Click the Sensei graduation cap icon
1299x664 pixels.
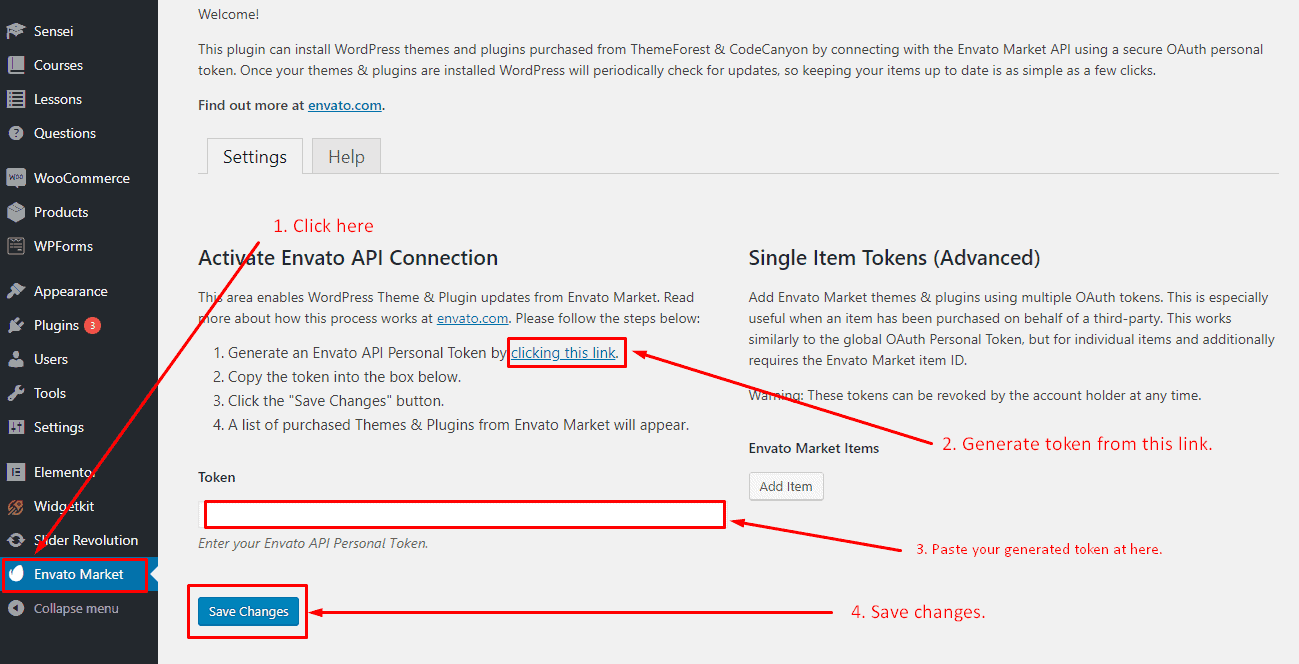(16, 31)
